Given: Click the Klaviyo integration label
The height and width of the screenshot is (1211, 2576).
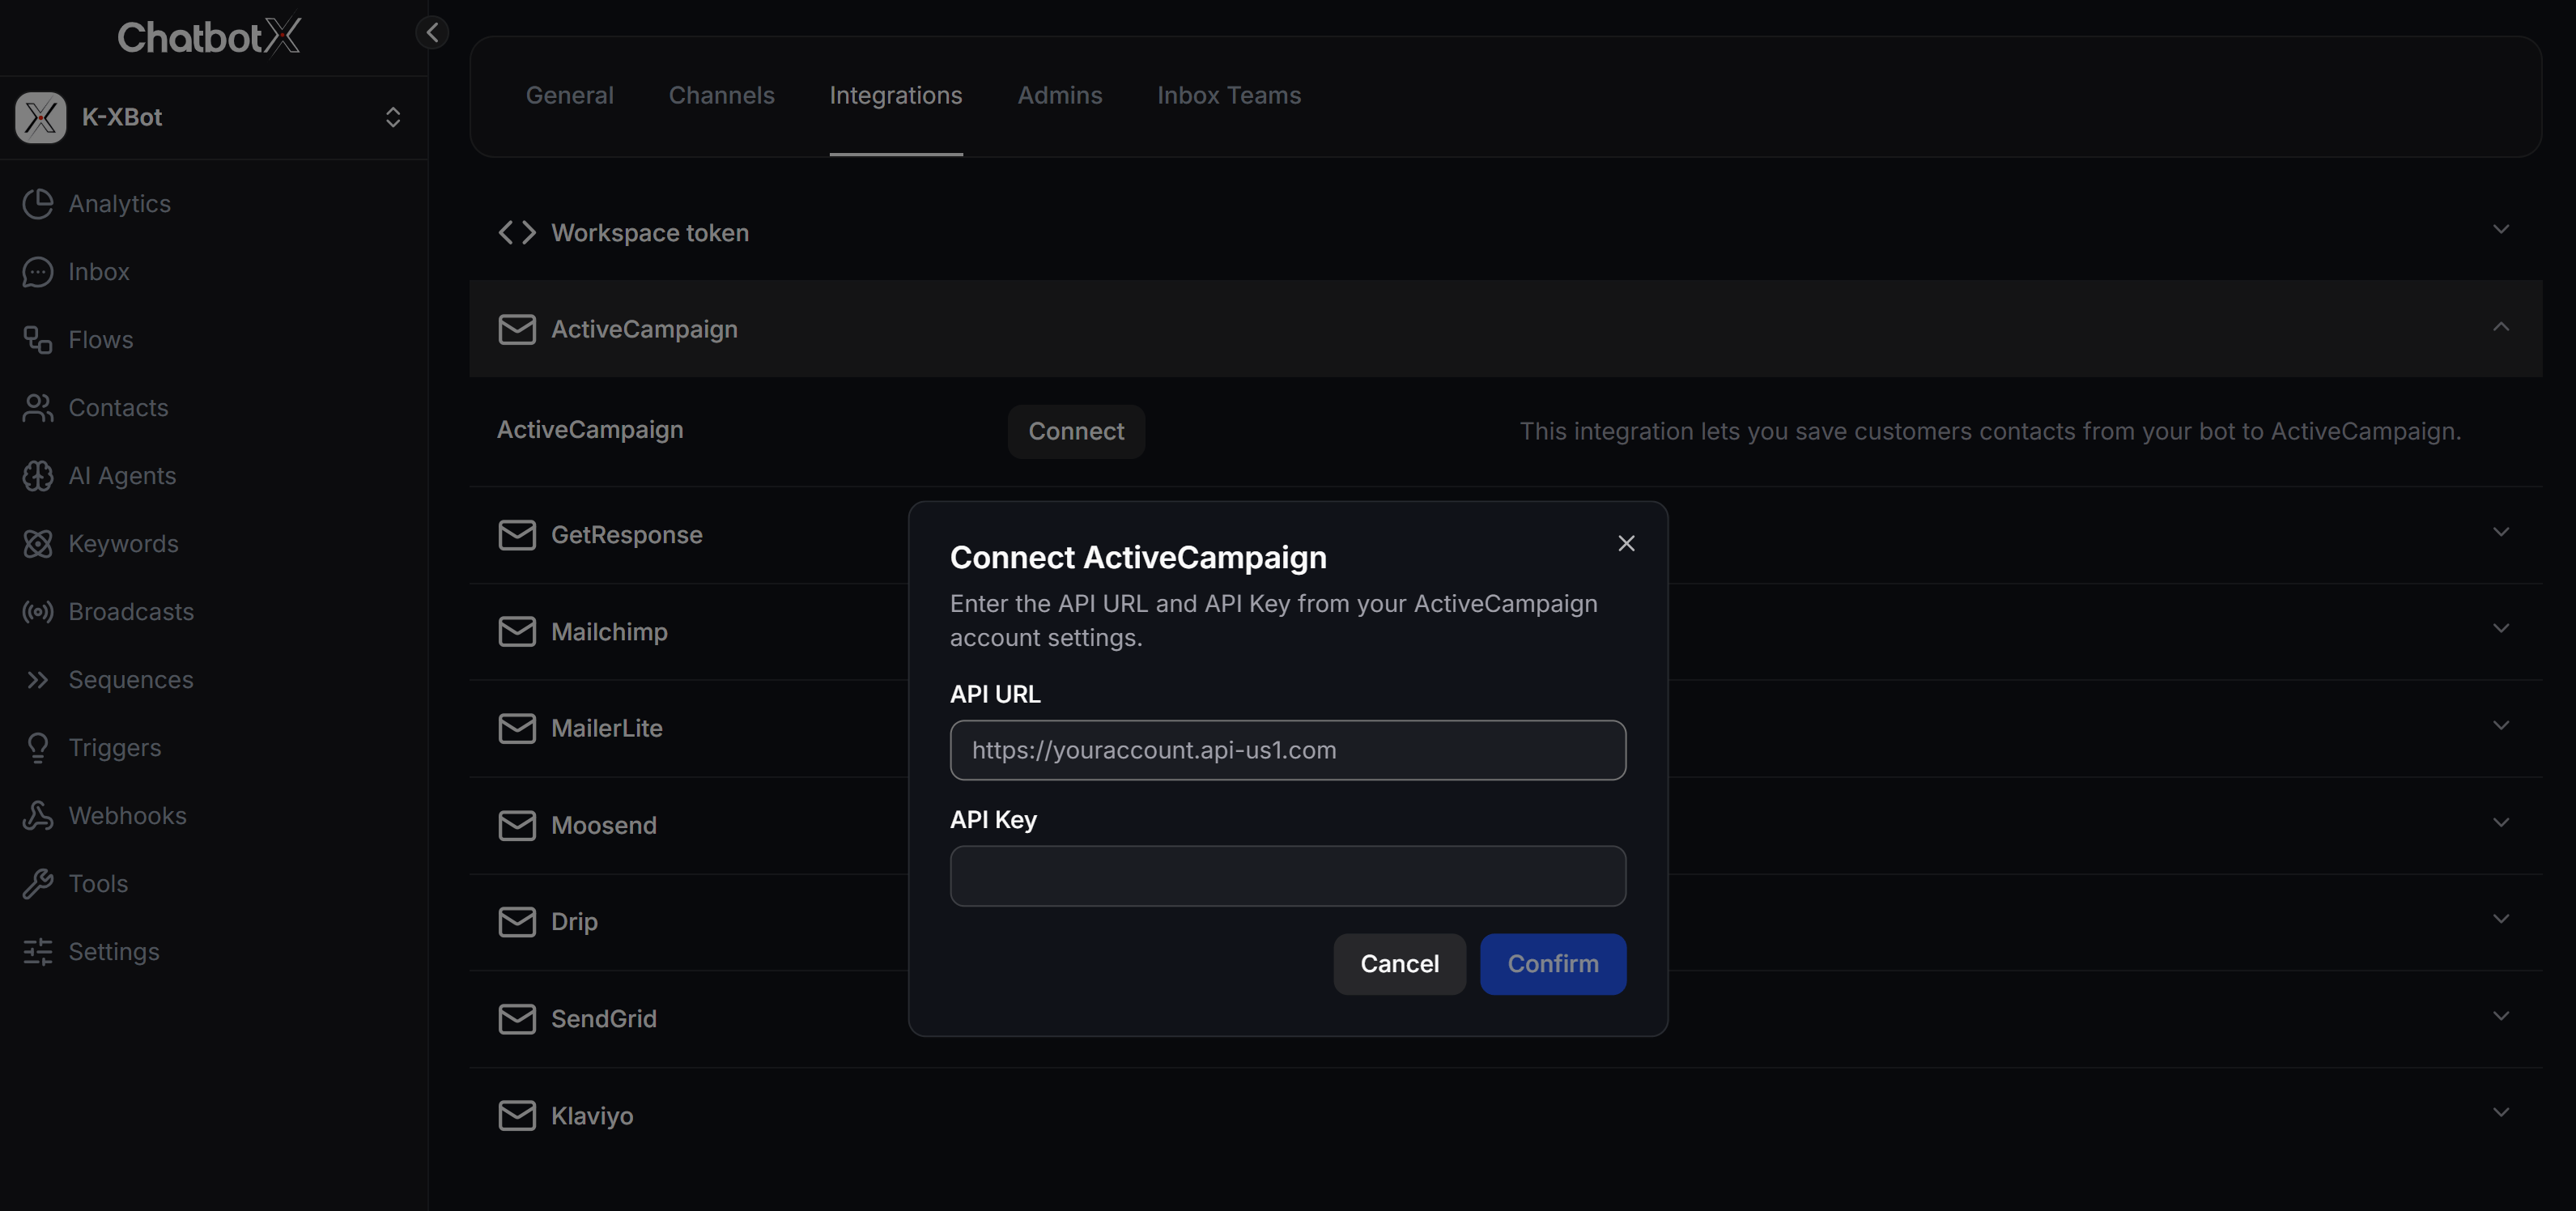Looking at the screenshot, I should click(x=592, y=1115).
